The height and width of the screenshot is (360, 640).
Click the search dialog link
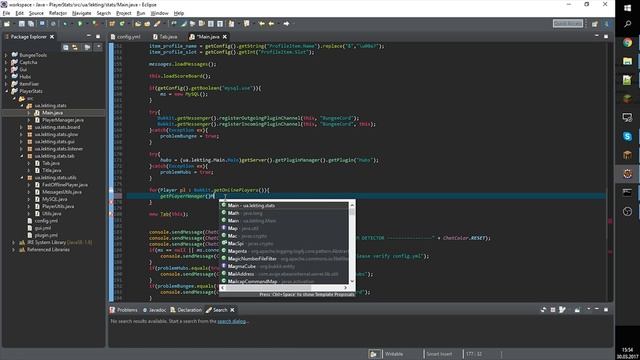click(232, 322)
